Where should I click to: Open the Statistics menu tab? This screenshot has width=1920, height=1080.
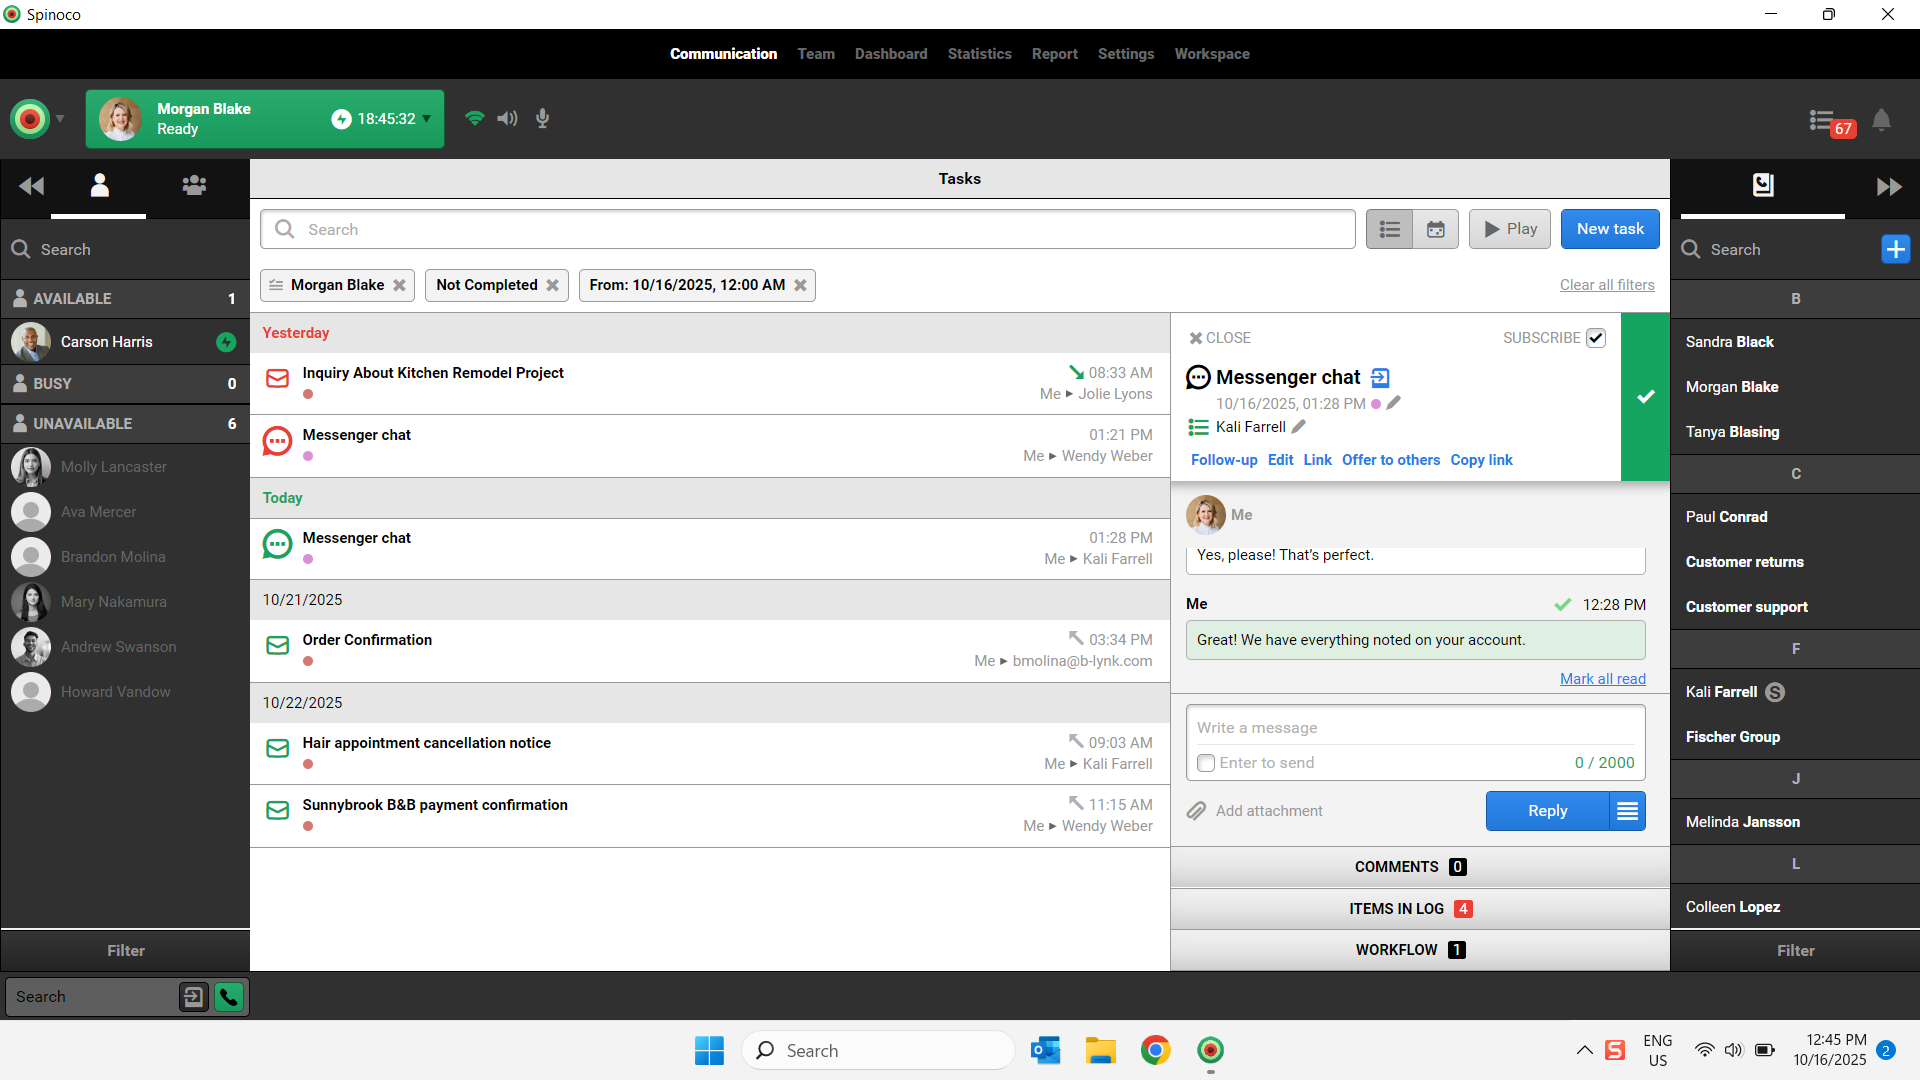click(979, 54)
